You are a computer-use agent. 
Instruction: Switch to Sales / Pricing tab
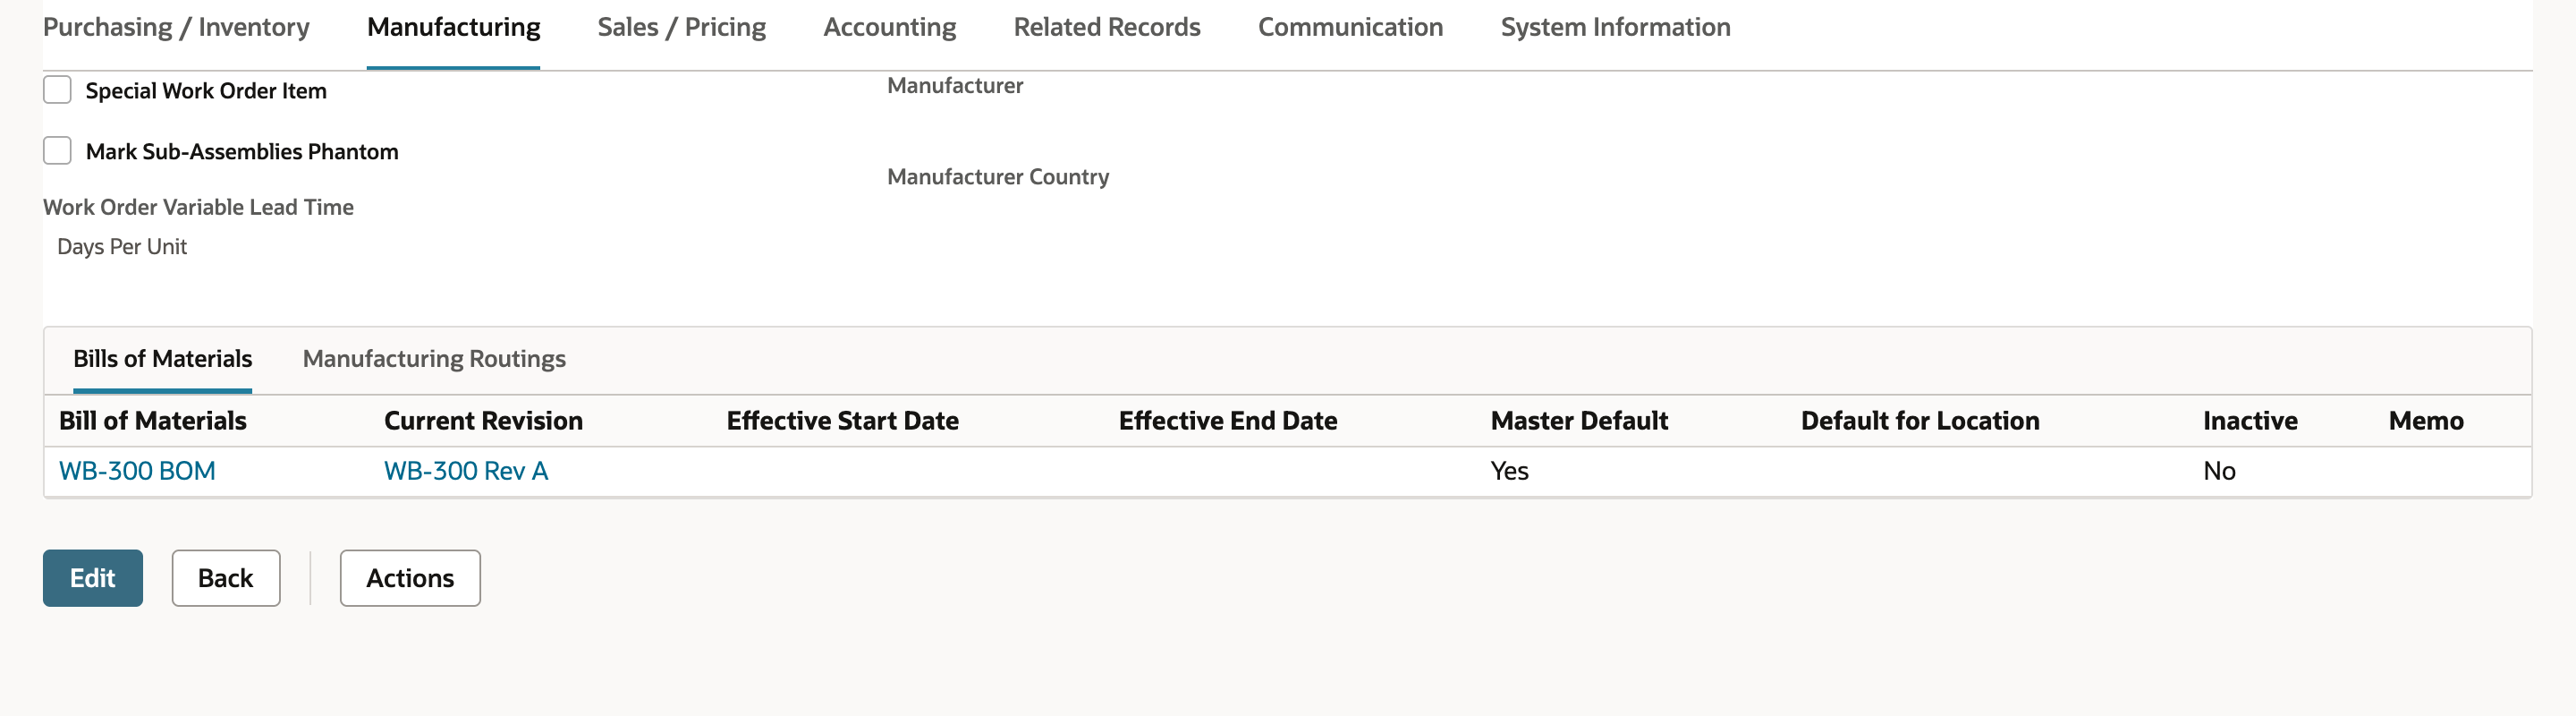click(x=682, y=27)
